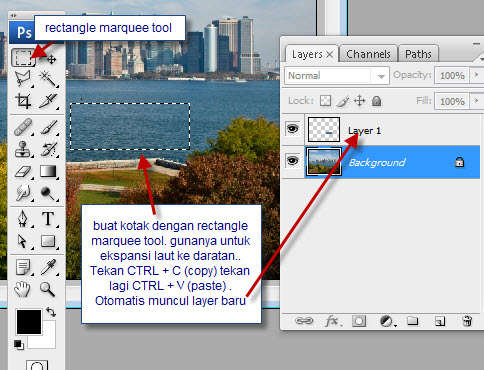
Task: Select the Pen tool
Action: point(23,219)
